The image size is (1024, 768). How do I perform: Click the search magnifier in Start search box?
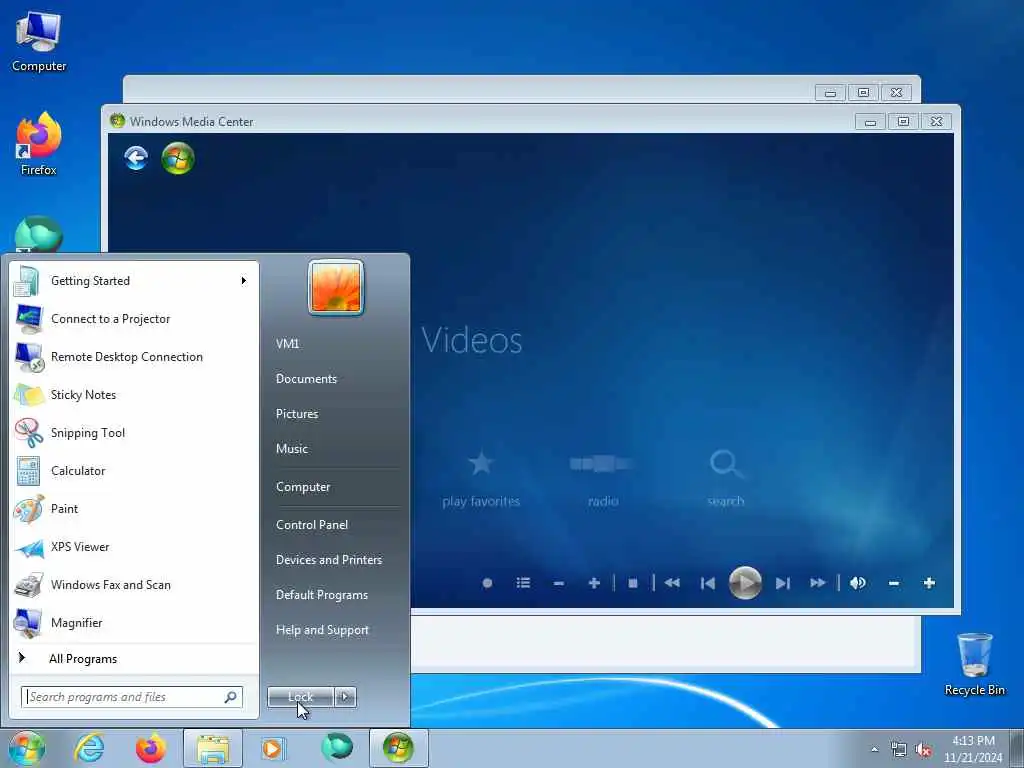[231, 697]
